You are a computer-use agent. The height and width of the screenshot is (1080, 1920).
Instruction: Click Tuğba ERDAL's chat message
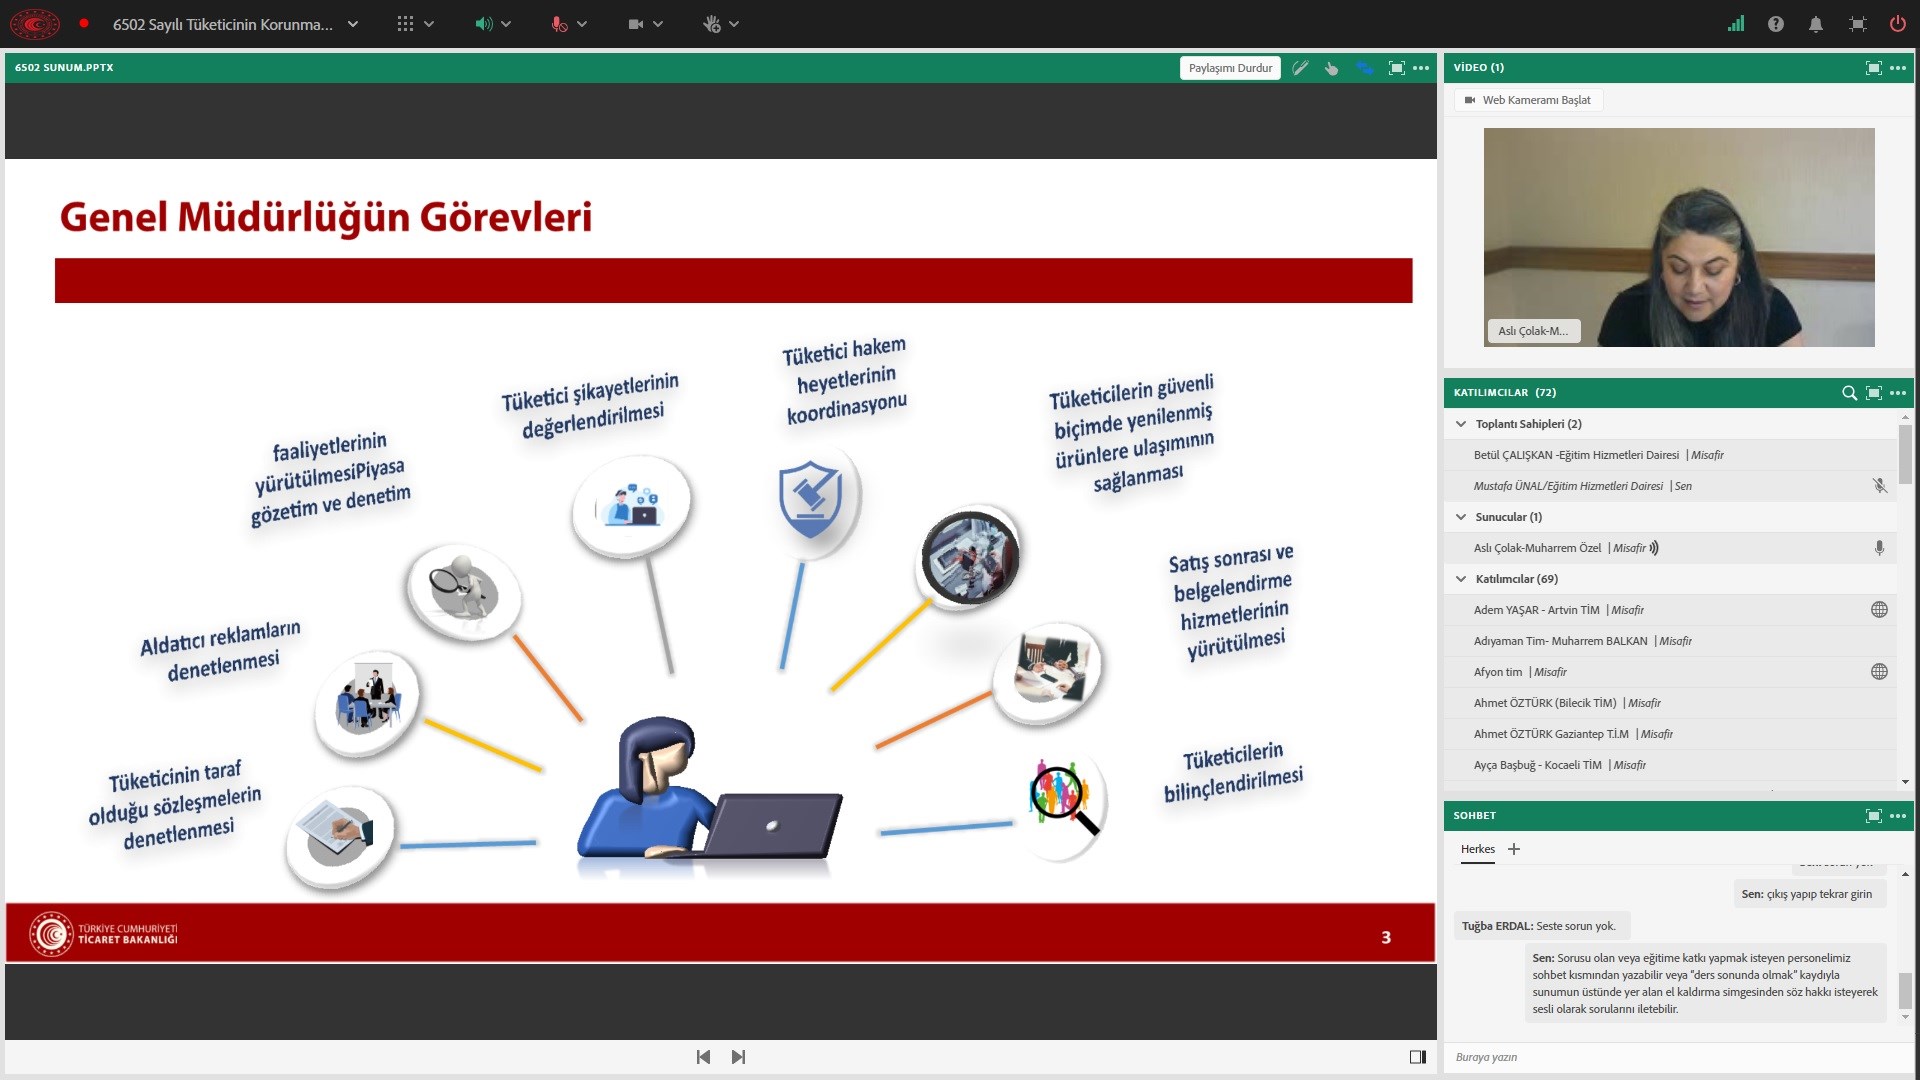tap(1540, 926)
